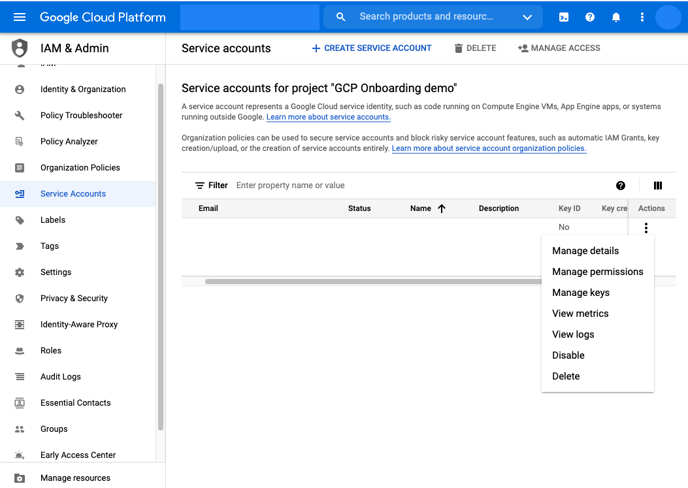Activate Cloud Shell icon
688x488 pixels.
[x=563, y=17]
